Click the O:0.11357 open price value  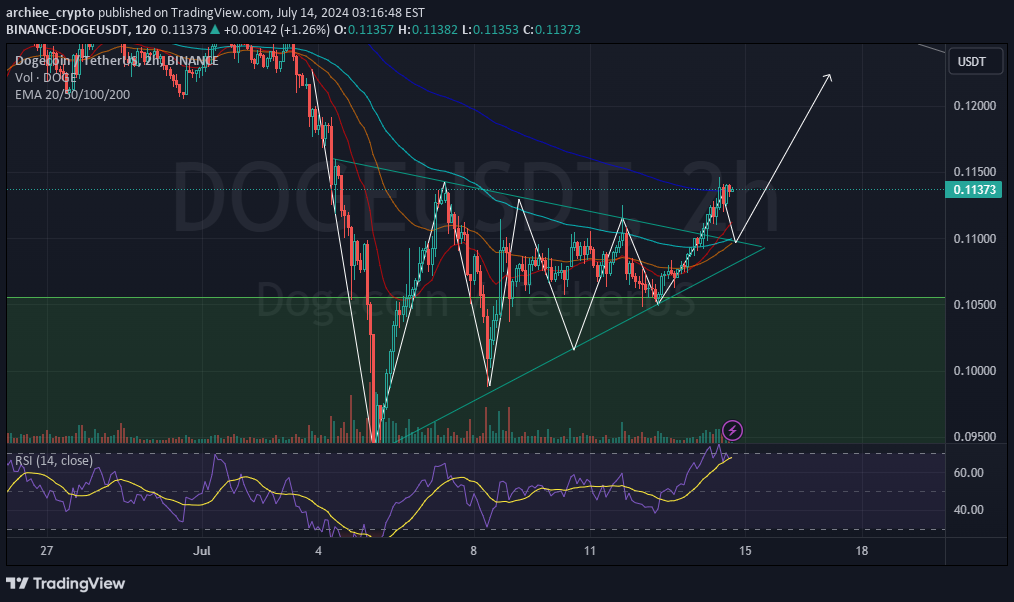tap(364, 30)
